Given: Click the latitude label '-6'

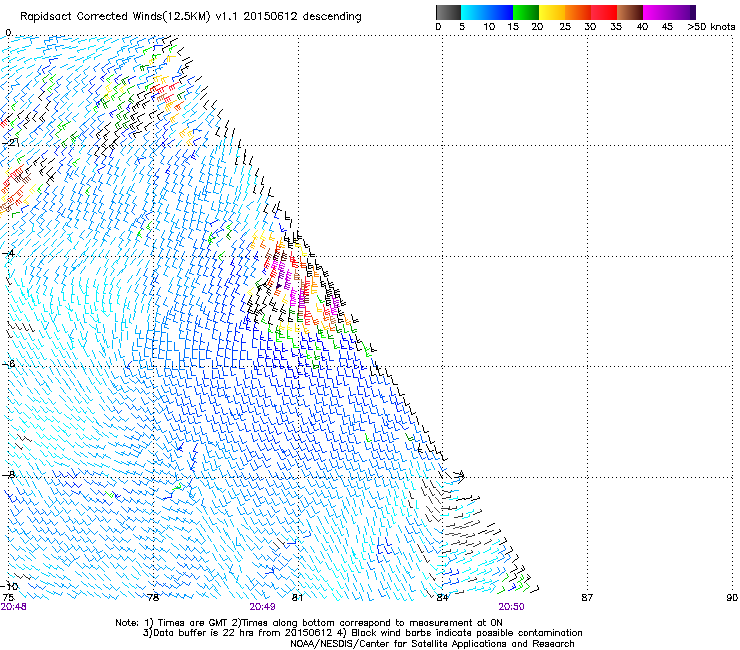Looking at the screenshot, I should click(8, 364).
